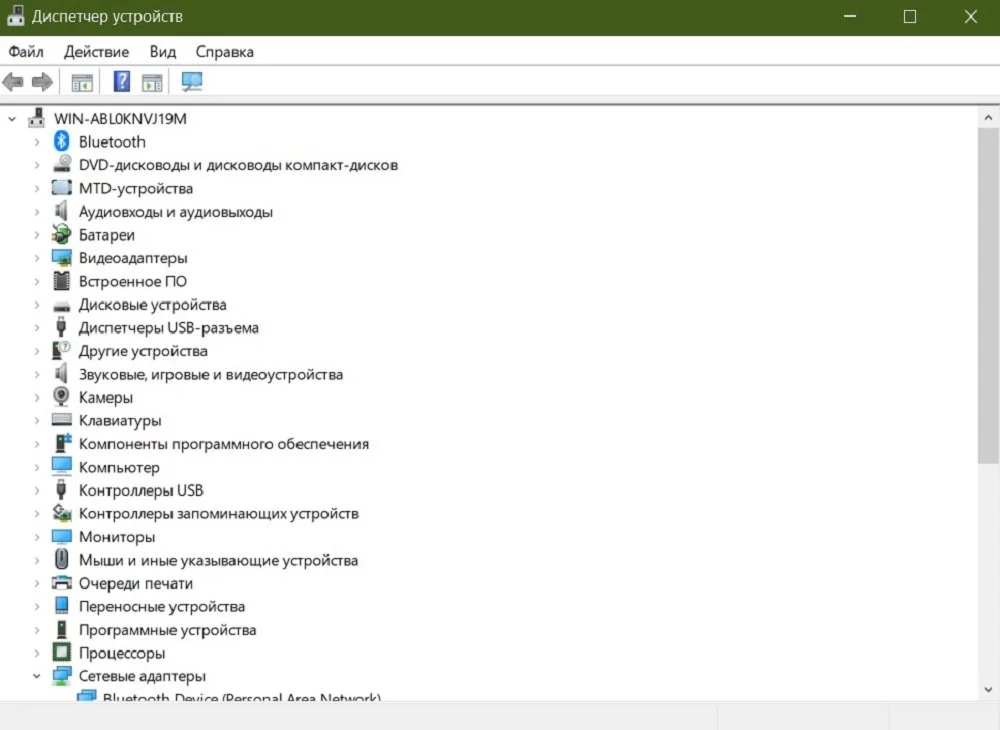Expand the Видеоадаптеры node
The image size is (1000, 730).
pos(37,258)
